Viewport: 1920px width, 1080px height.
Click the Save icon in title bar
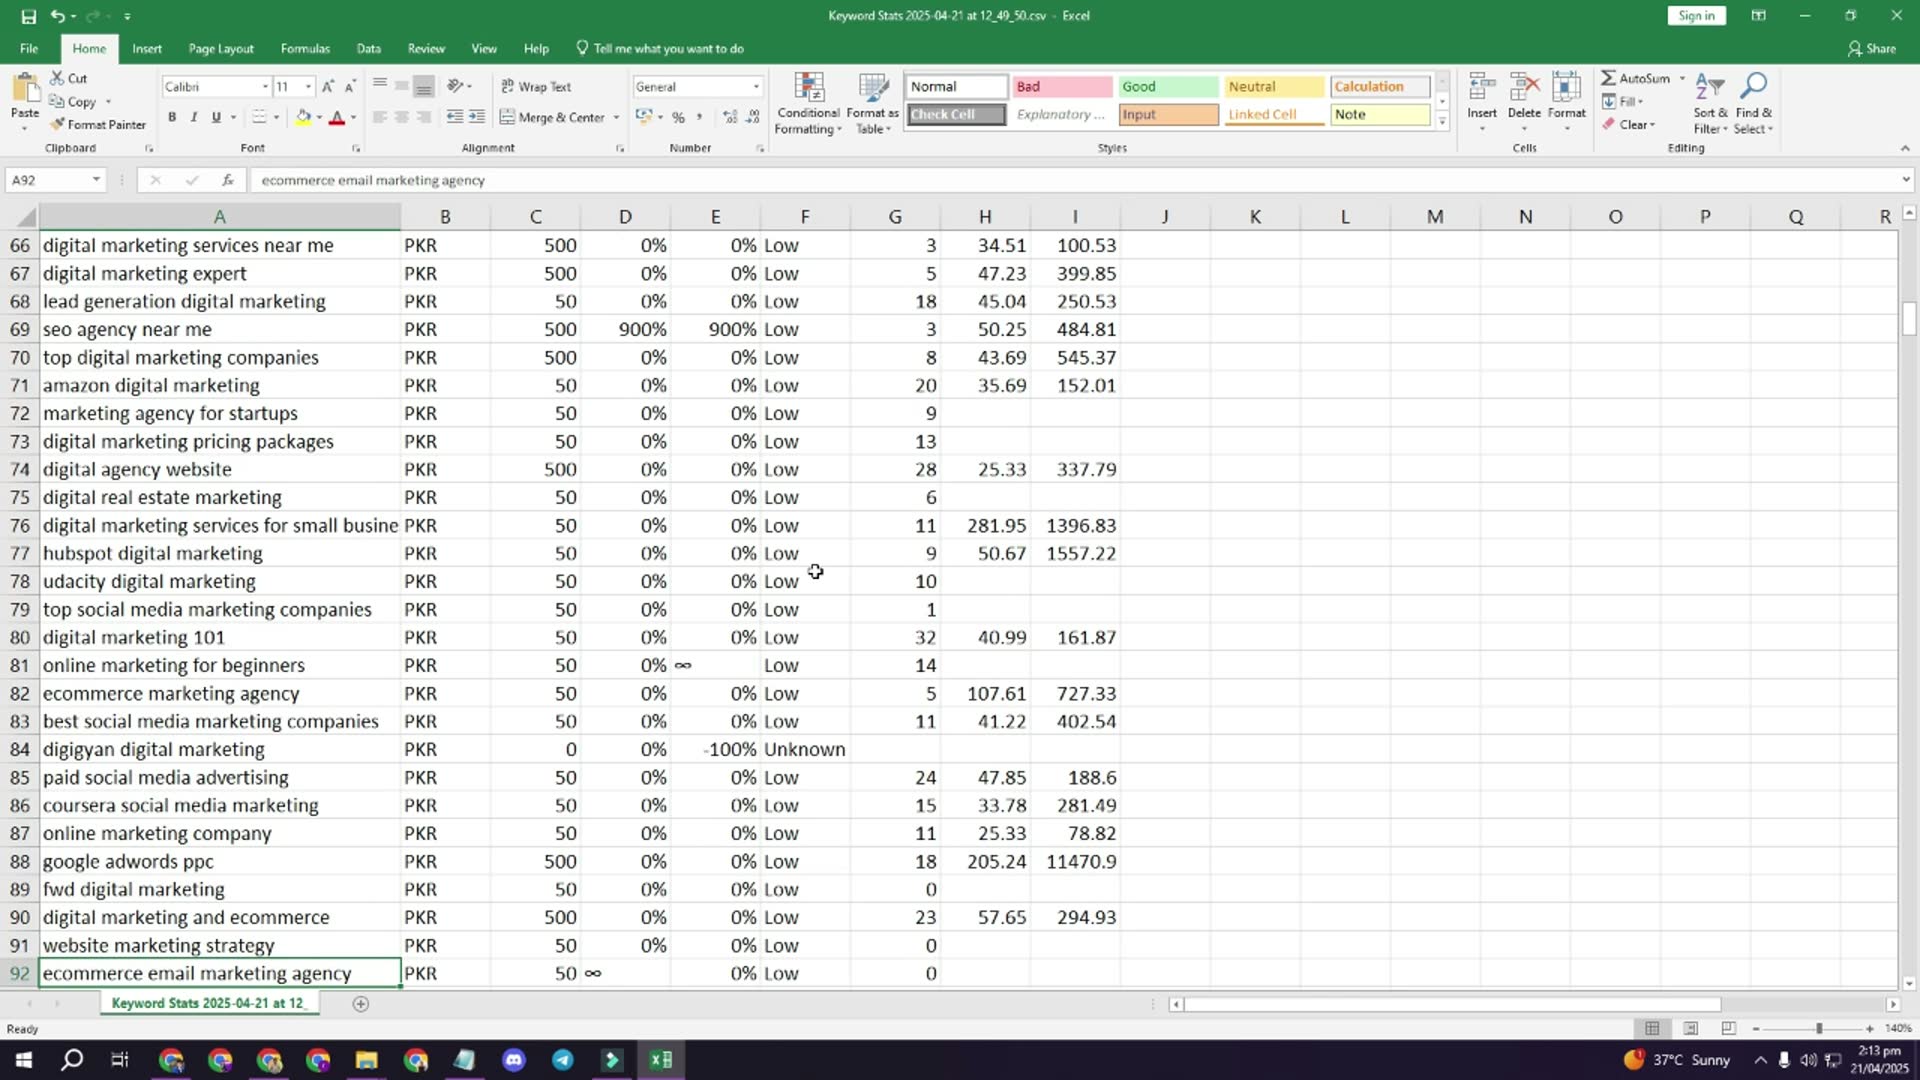(x=28, y=16)
